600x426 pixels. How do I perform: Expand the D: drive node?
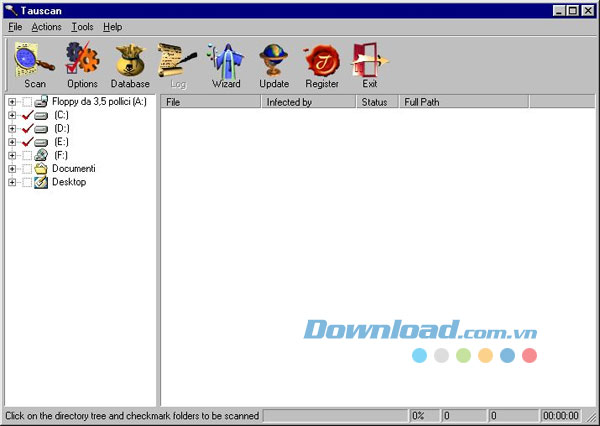pyautogui.click(x=12, y=129)
